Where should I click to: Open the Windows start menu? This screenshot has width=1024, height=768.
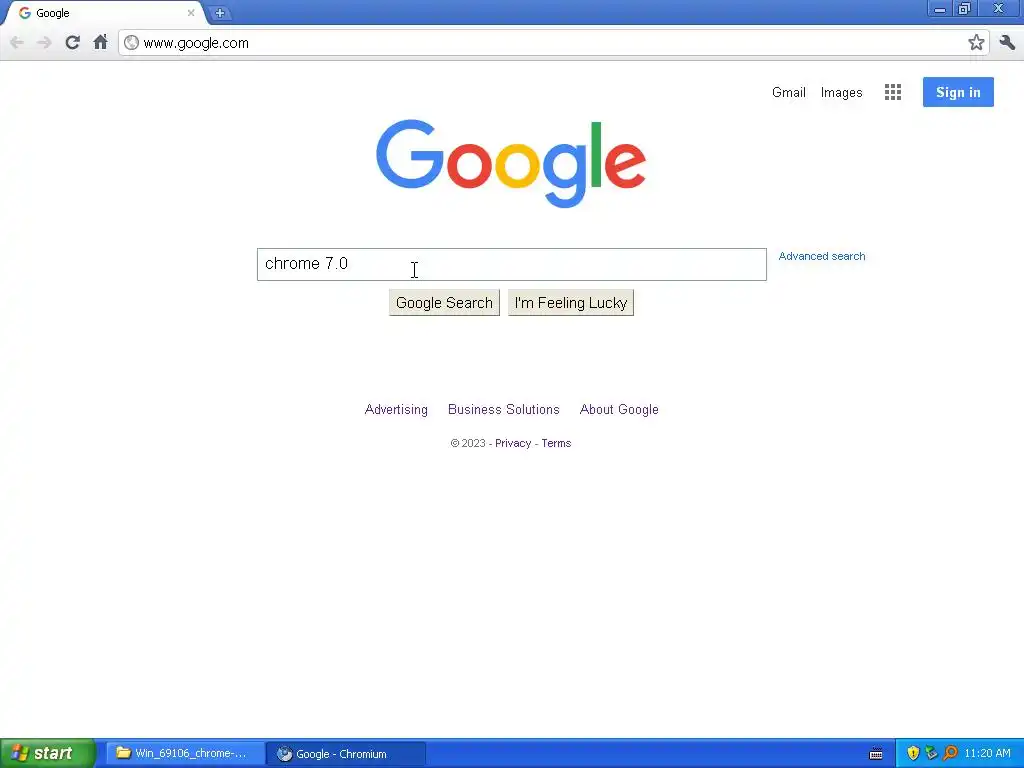pos(48,753)
